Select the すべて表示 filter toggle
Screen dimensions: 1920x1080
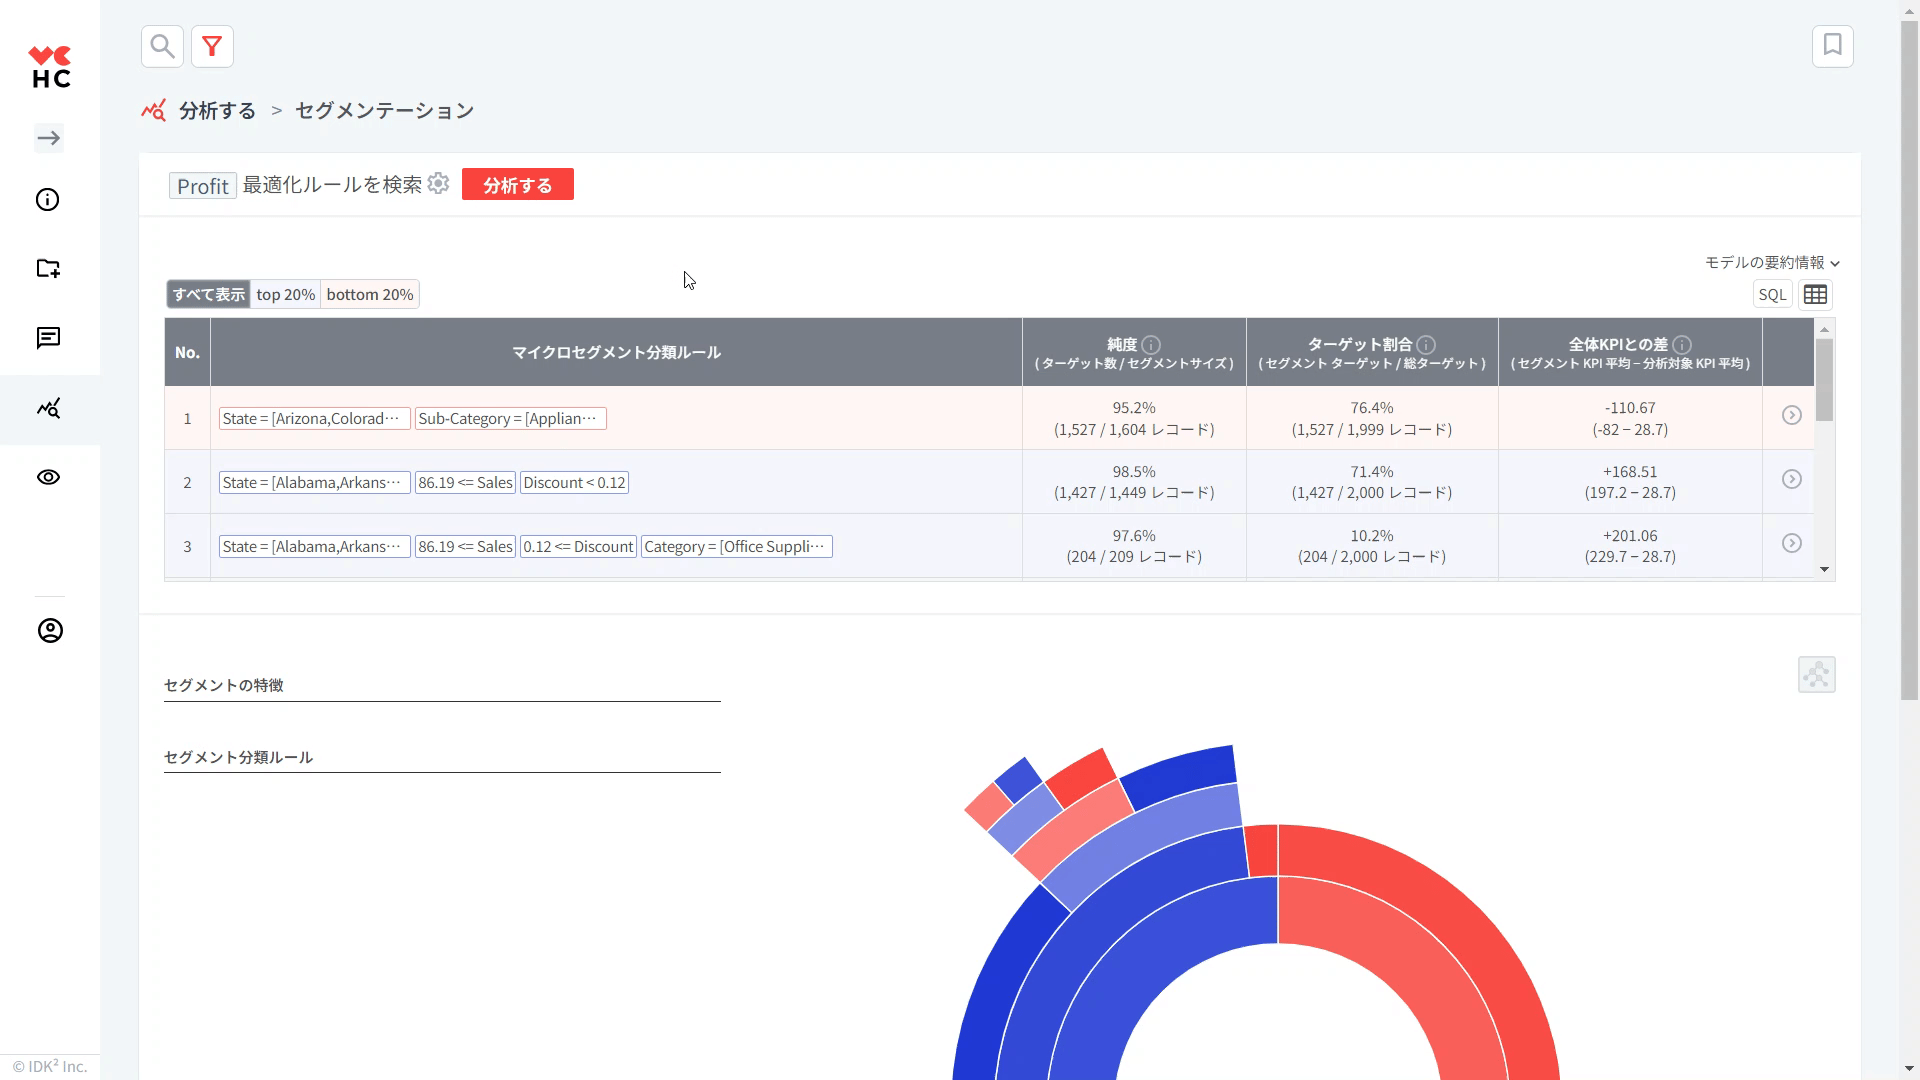(x=208, y=294)
